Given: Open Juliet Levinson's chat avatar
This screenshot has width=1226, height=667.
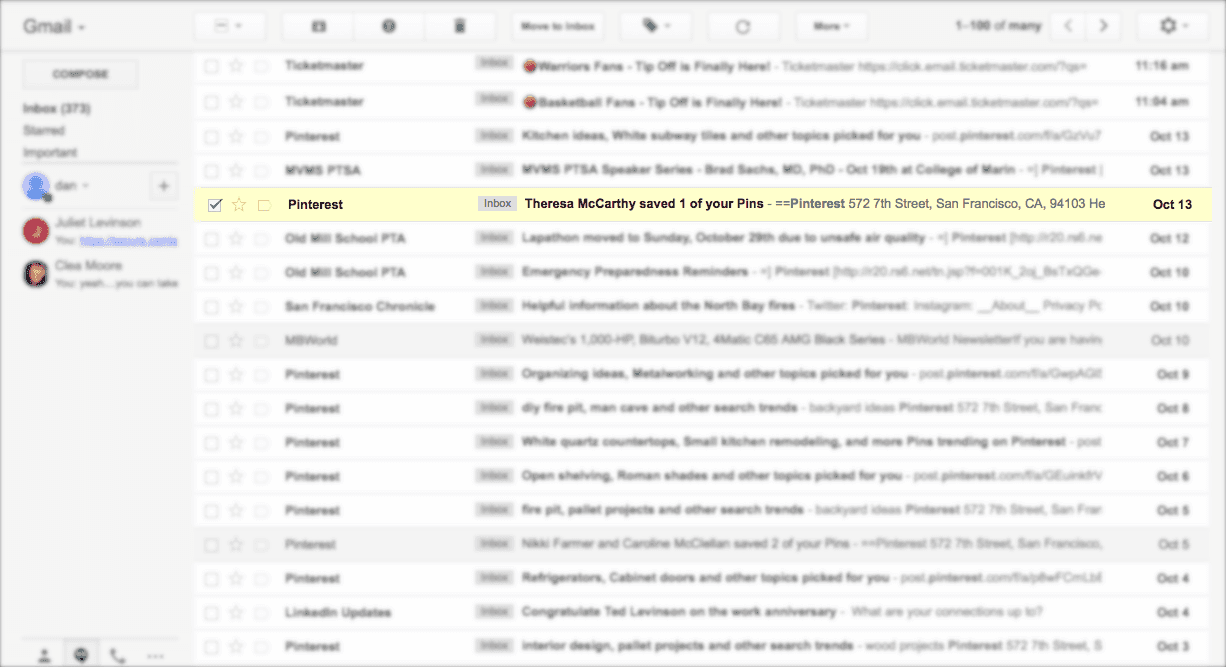Looking at the screenshot, I should (35, 231).
